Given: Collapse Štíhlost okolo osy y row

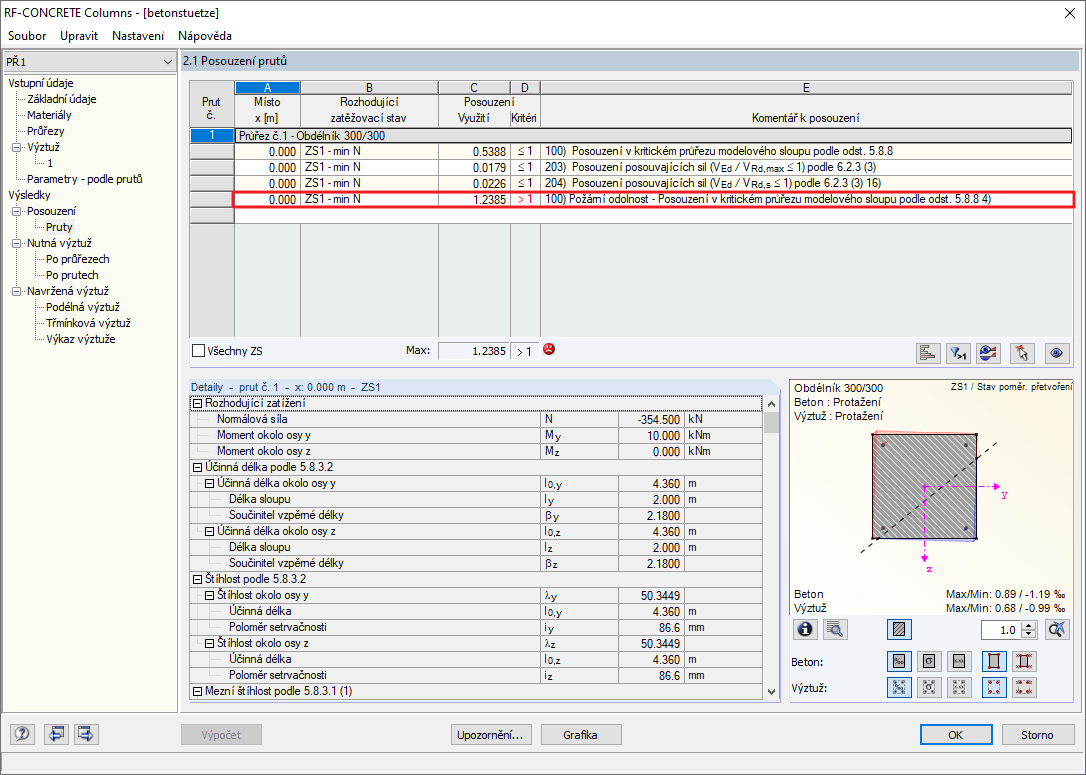Looking at the screenshot, I should coord(209,595).
